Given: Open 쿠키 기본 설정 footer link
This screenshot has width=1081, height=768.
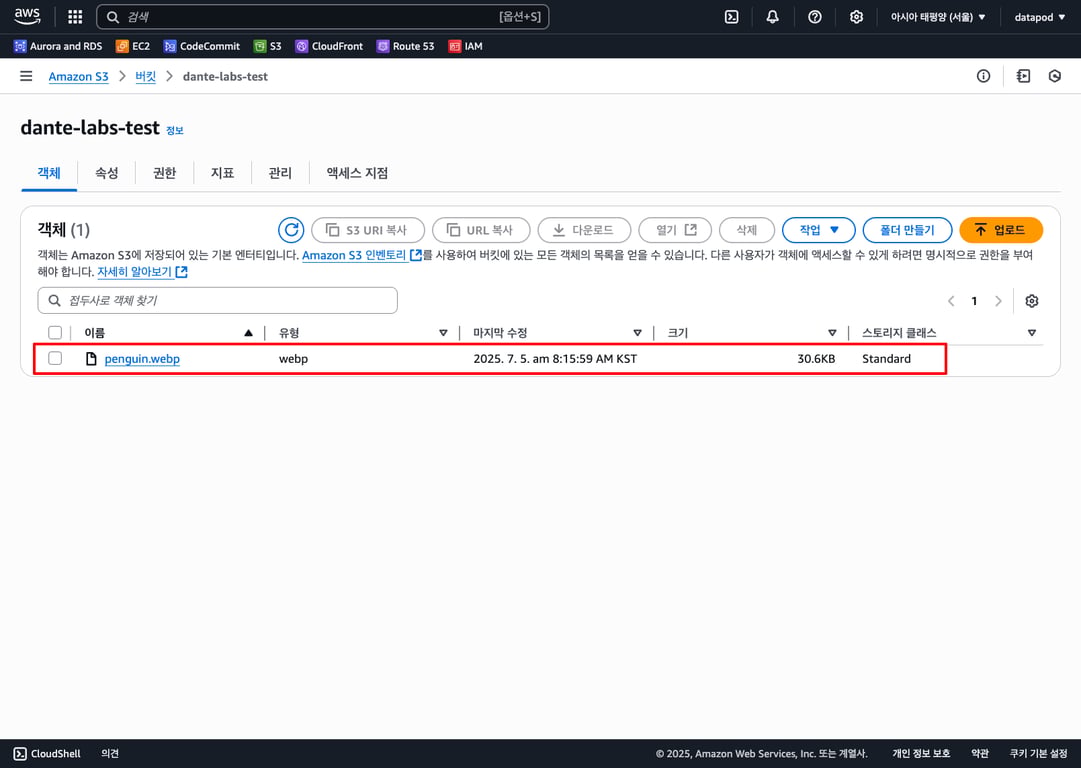Looking at the screenshot, I should [x=1038, y=754].
